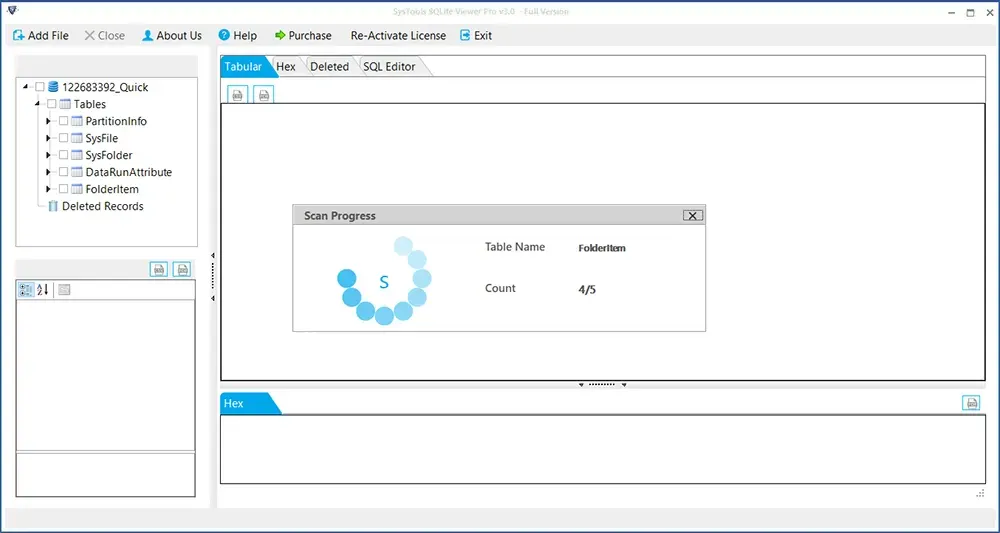Select the 122683392_Quick database item

[105, 87]
